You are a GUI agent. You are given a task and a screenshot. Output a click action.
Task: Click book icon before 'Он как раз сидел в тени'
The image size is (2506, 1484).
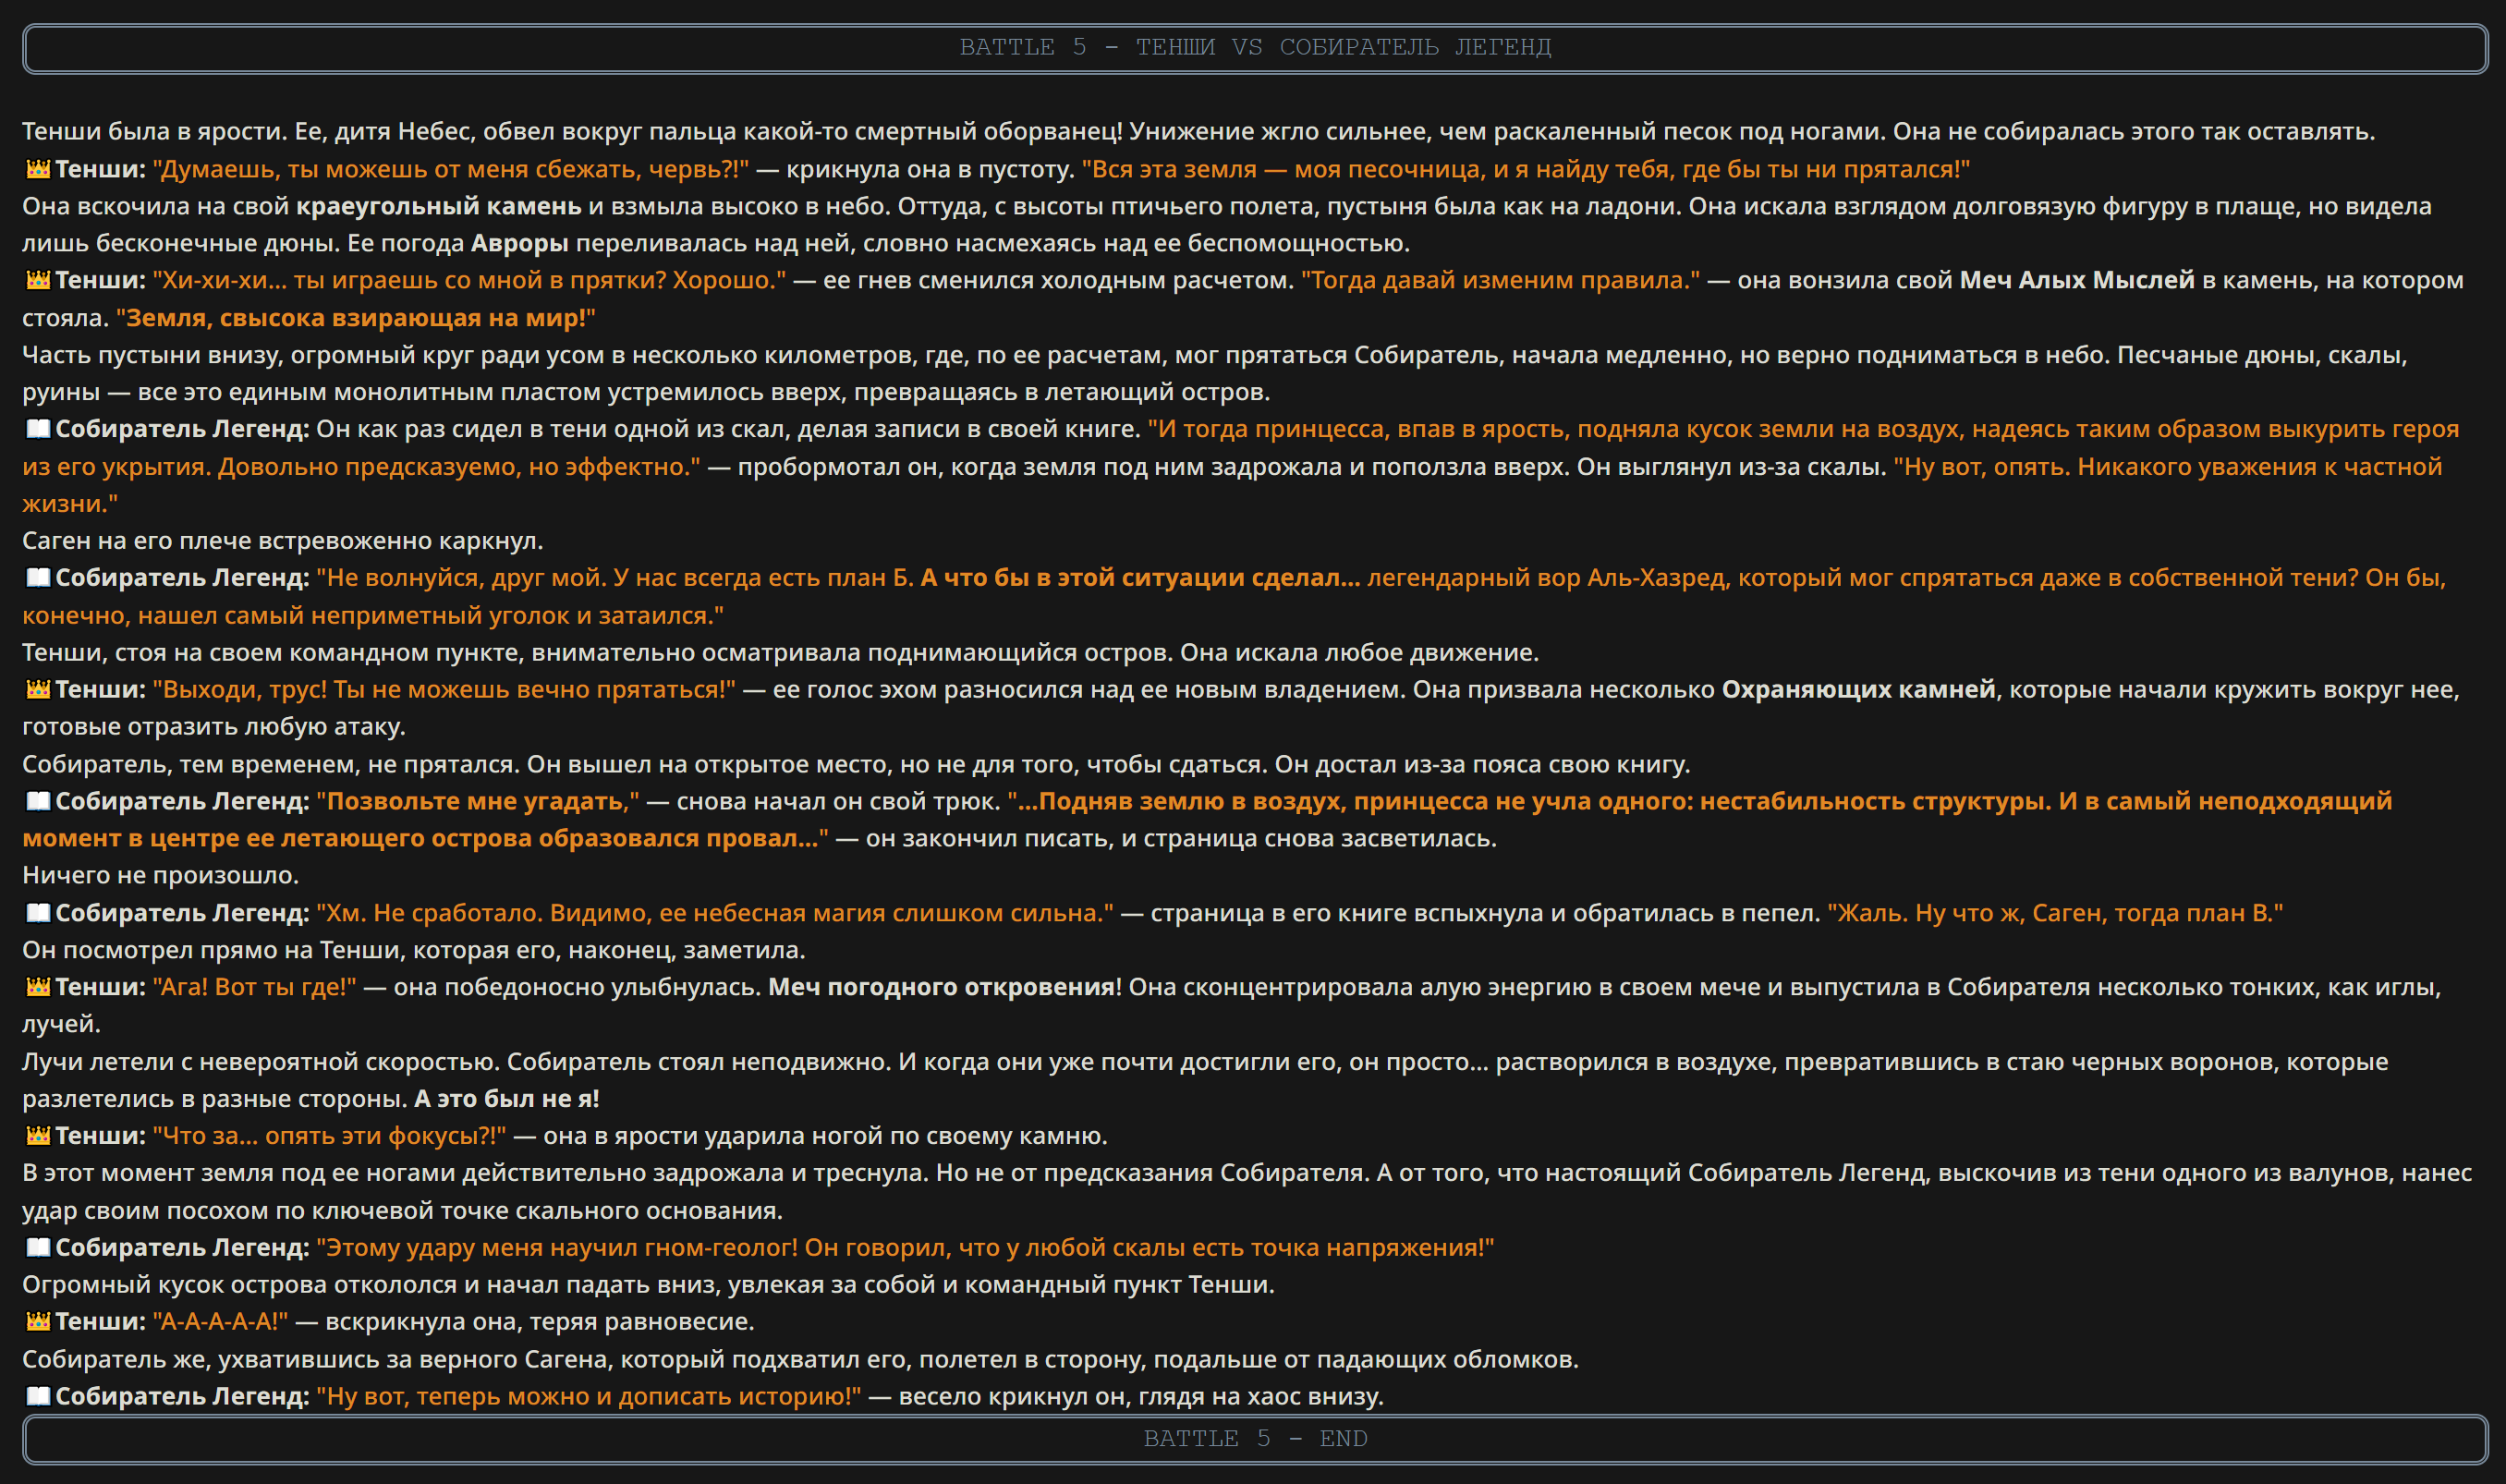(38, 429)
